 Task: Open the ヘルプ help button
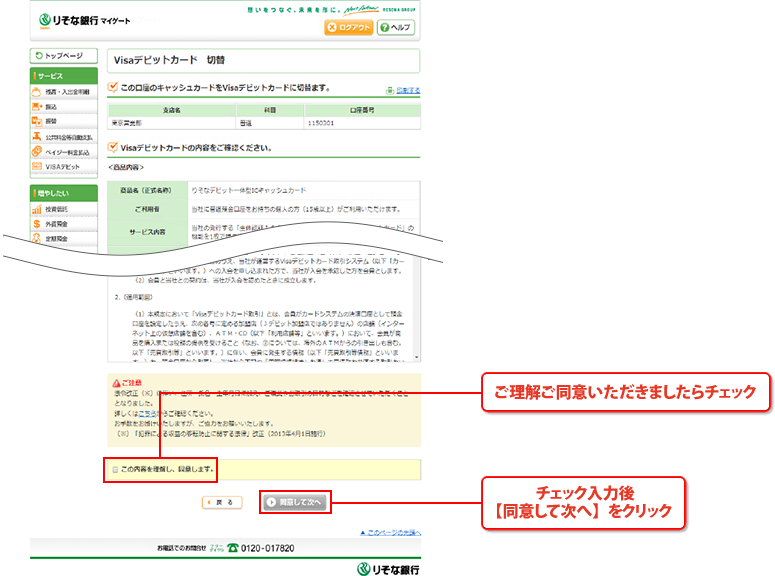point(395,28)
